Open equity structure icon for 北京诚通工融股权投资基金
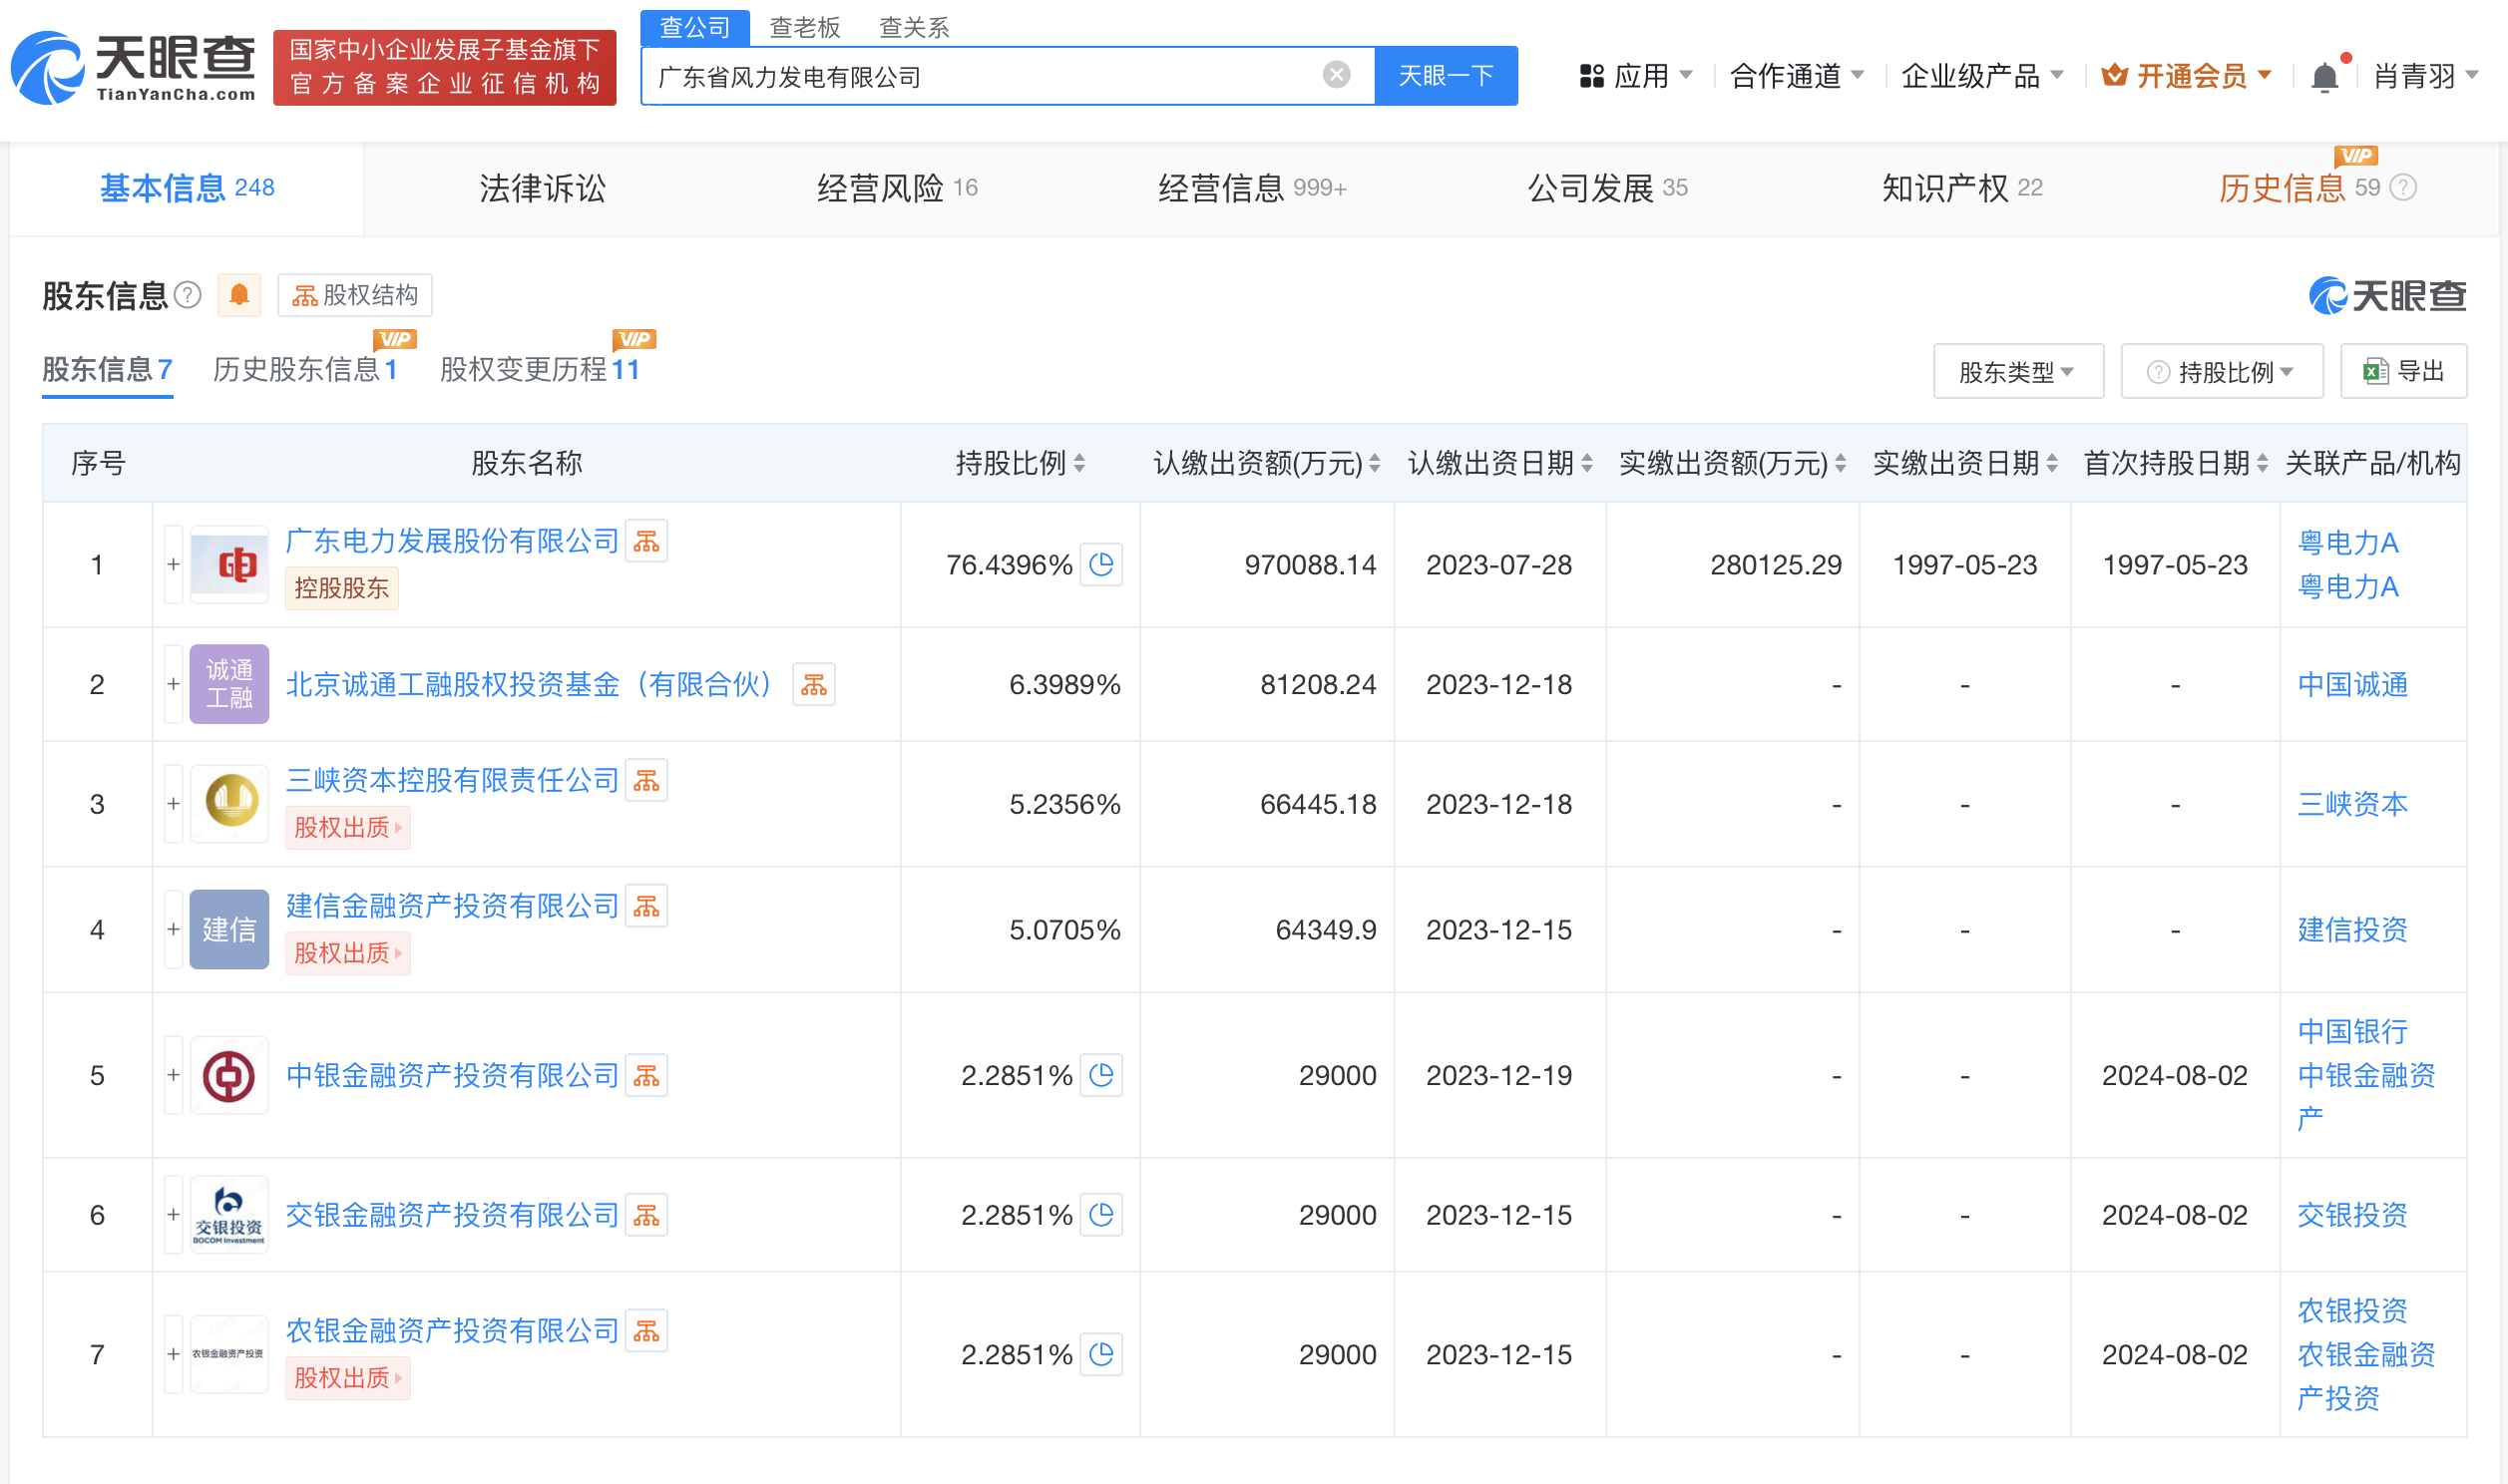The image size is (2508, 1484). click(x=813, y=685)
